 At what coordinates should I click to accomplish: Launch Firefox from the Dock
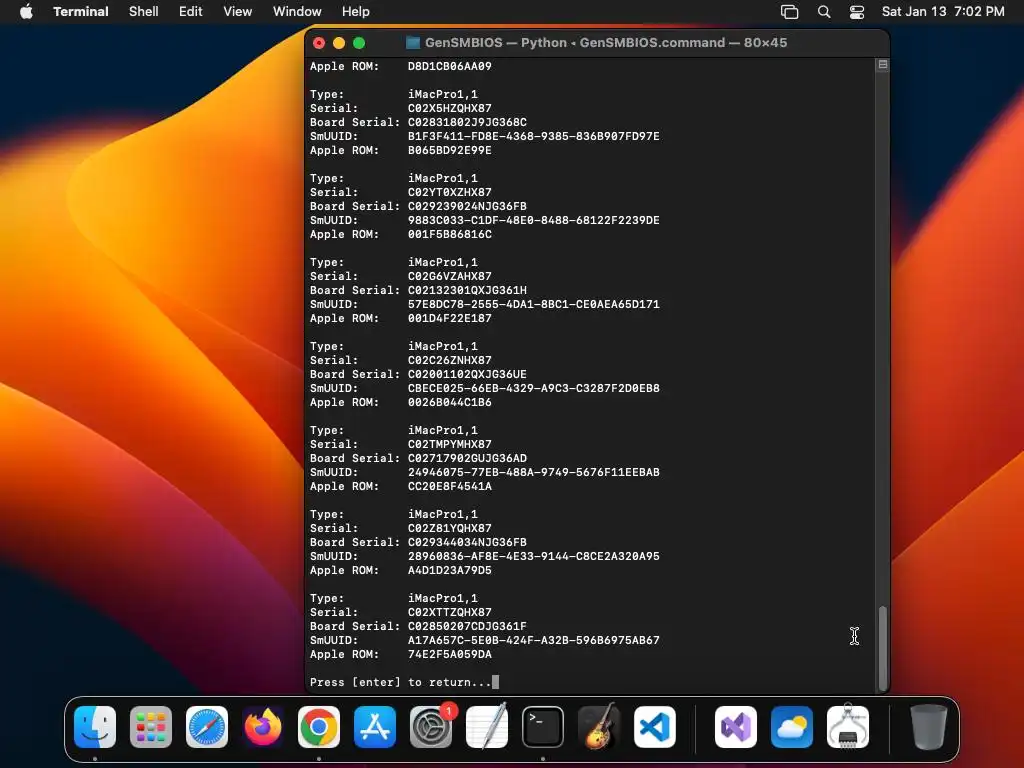click(x=263, y=727)
